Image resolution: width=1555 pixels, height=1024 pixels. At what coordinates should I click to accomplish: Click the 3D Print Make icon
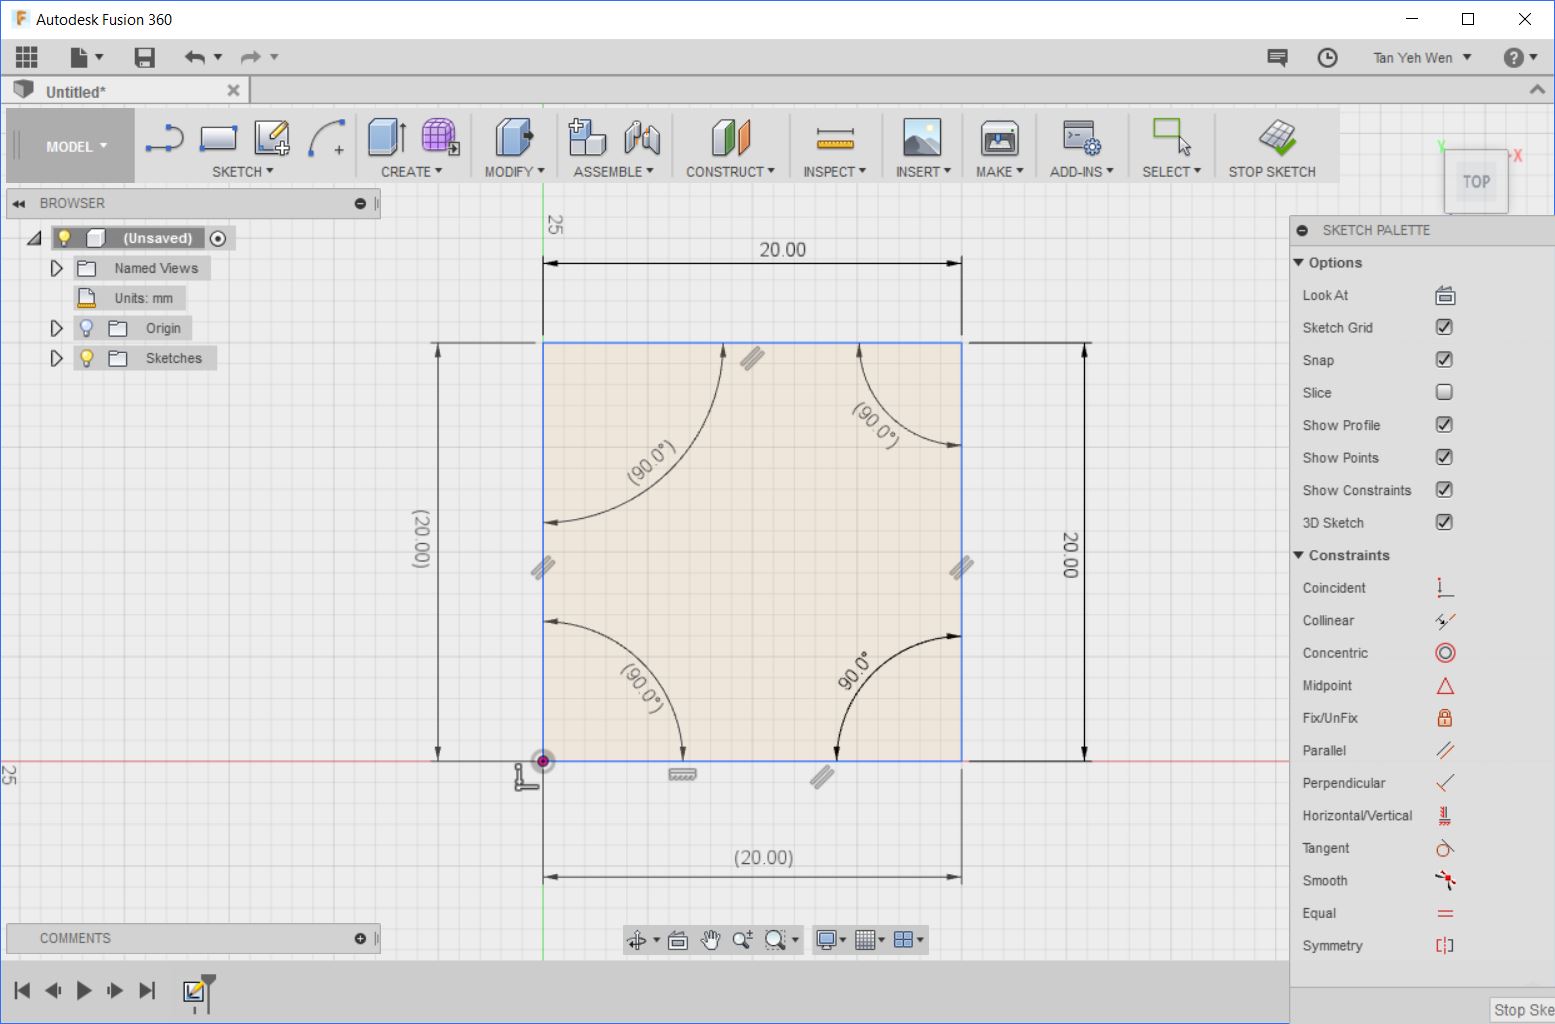pos(999,138)
